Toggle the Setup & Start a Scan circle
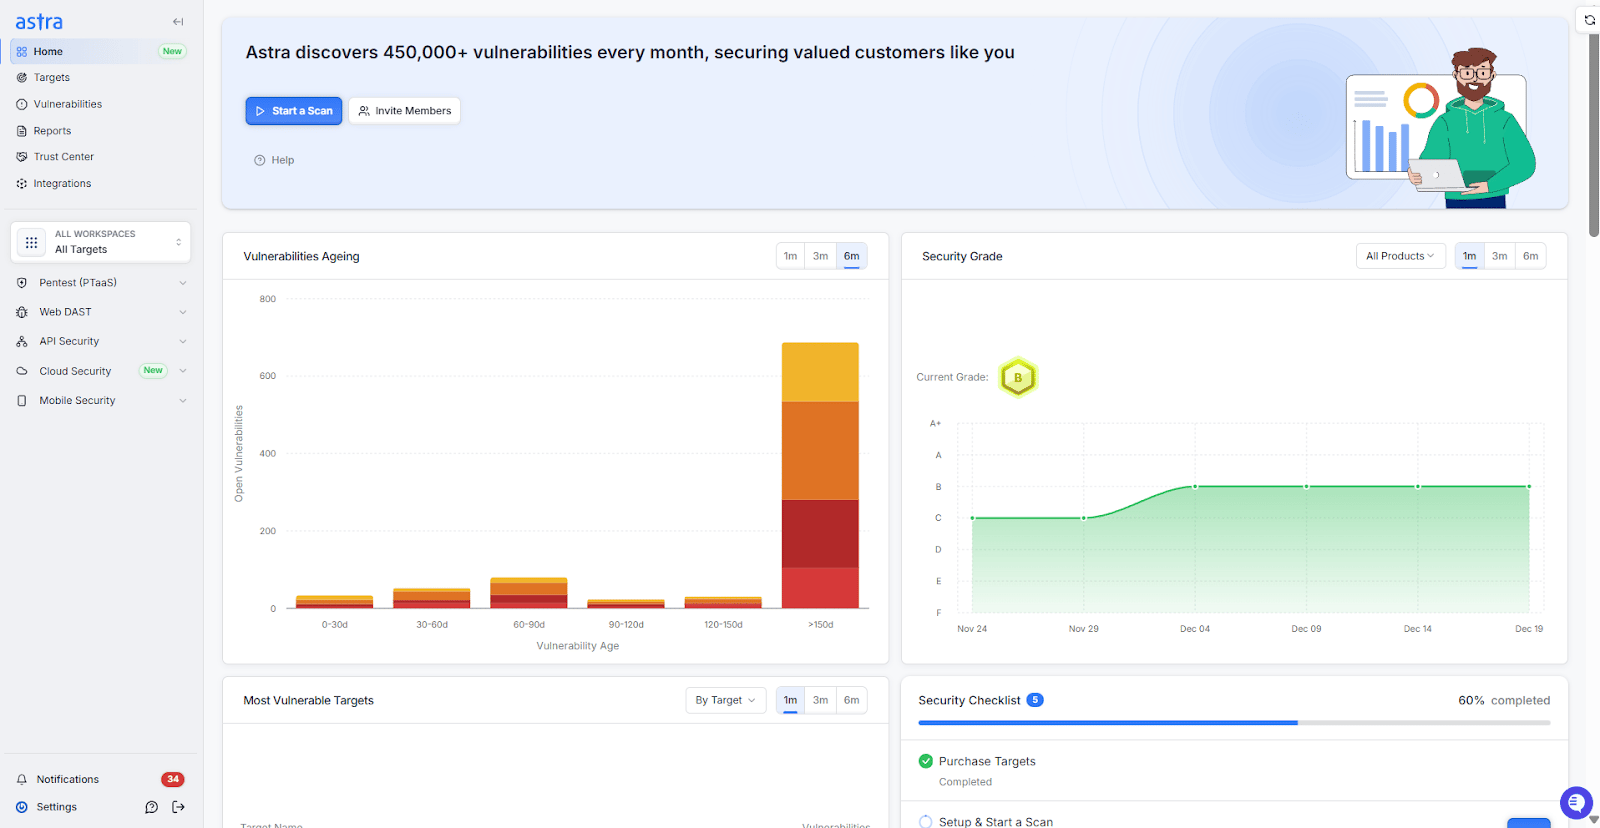Image resolution: width=1600 pixels, height=828 pixels. point(926,822)
